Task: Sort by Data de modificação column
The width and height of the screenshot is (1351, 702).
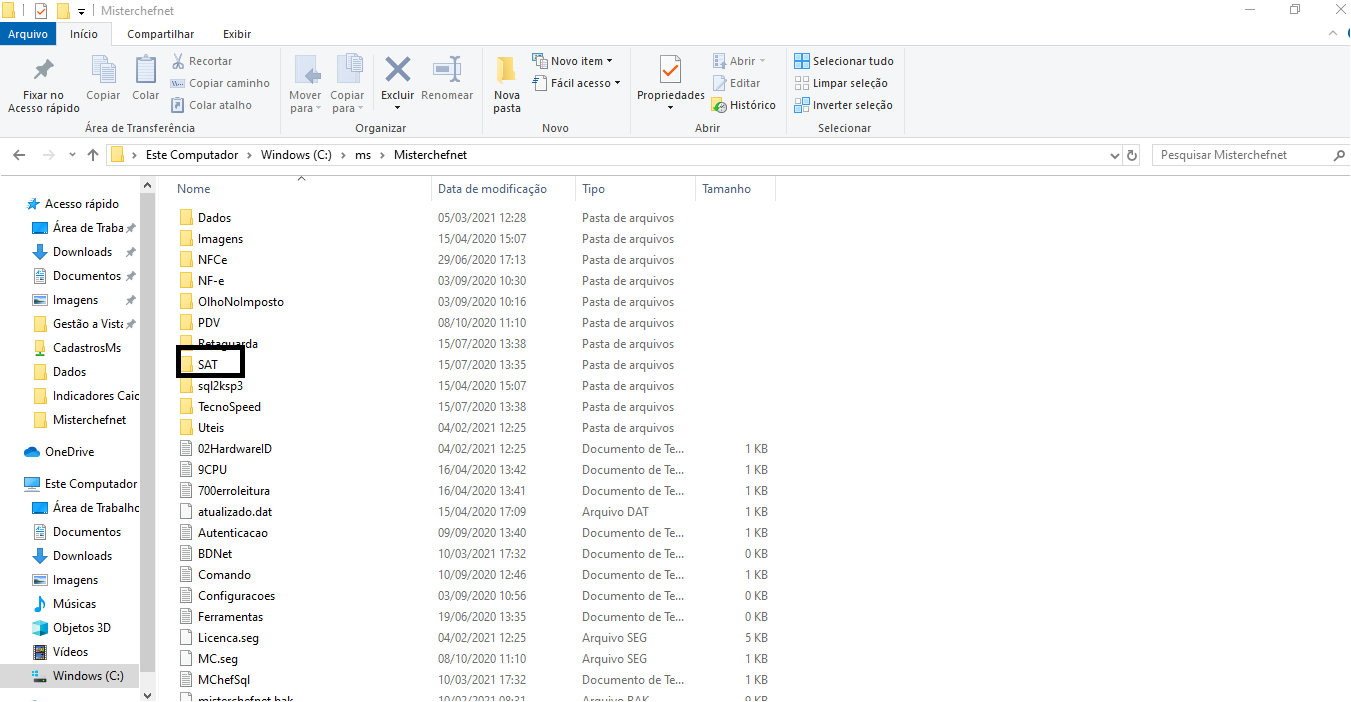Action: [x=492, y=189]
